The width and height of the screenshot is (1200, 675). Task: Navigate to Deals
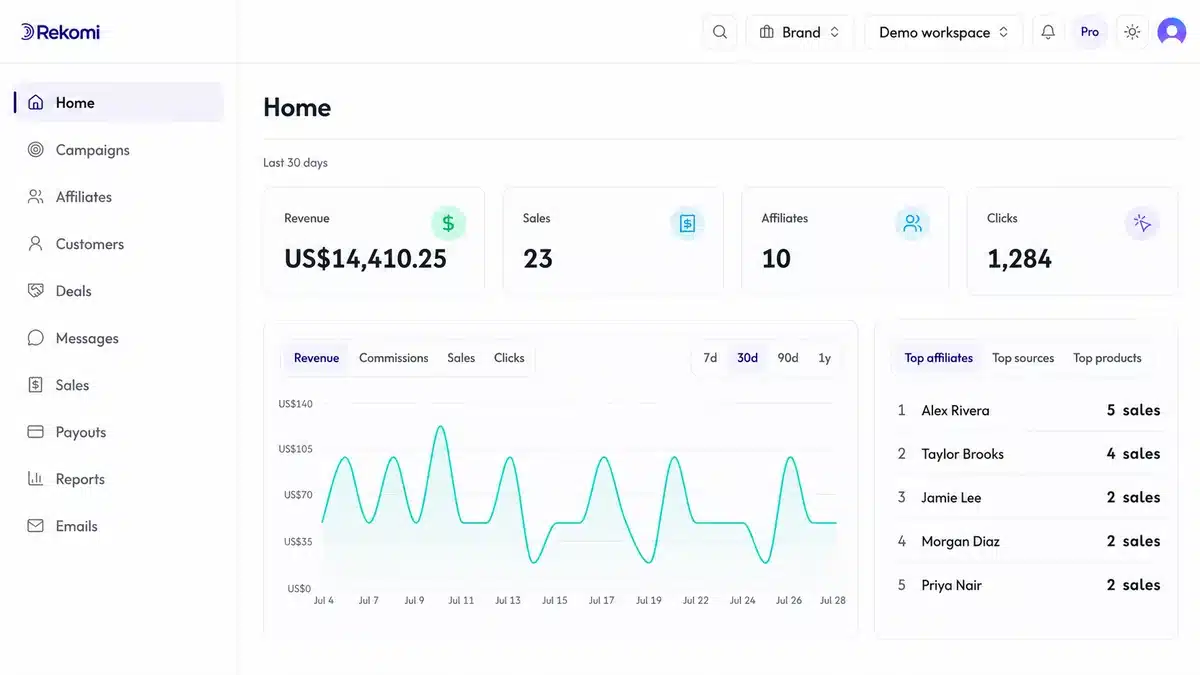click(118, 291)
